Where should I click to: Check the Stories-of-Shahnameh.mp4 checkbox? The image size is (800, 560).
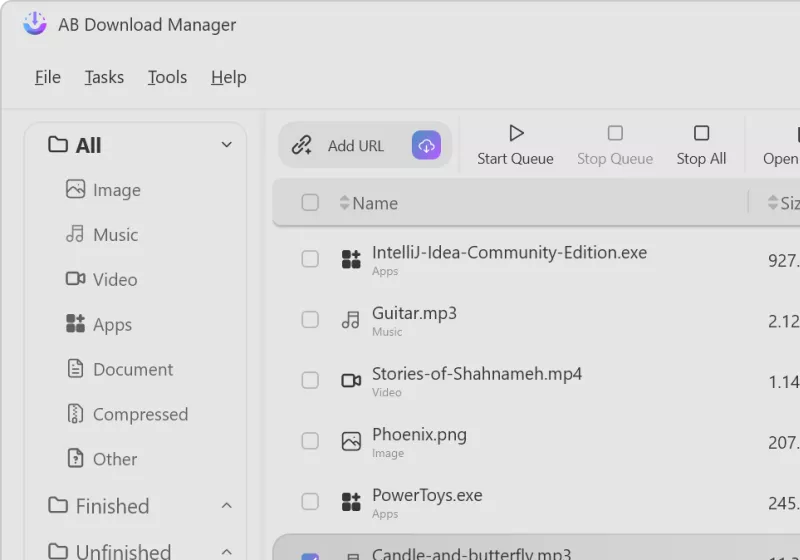click(x=310, y=380)
